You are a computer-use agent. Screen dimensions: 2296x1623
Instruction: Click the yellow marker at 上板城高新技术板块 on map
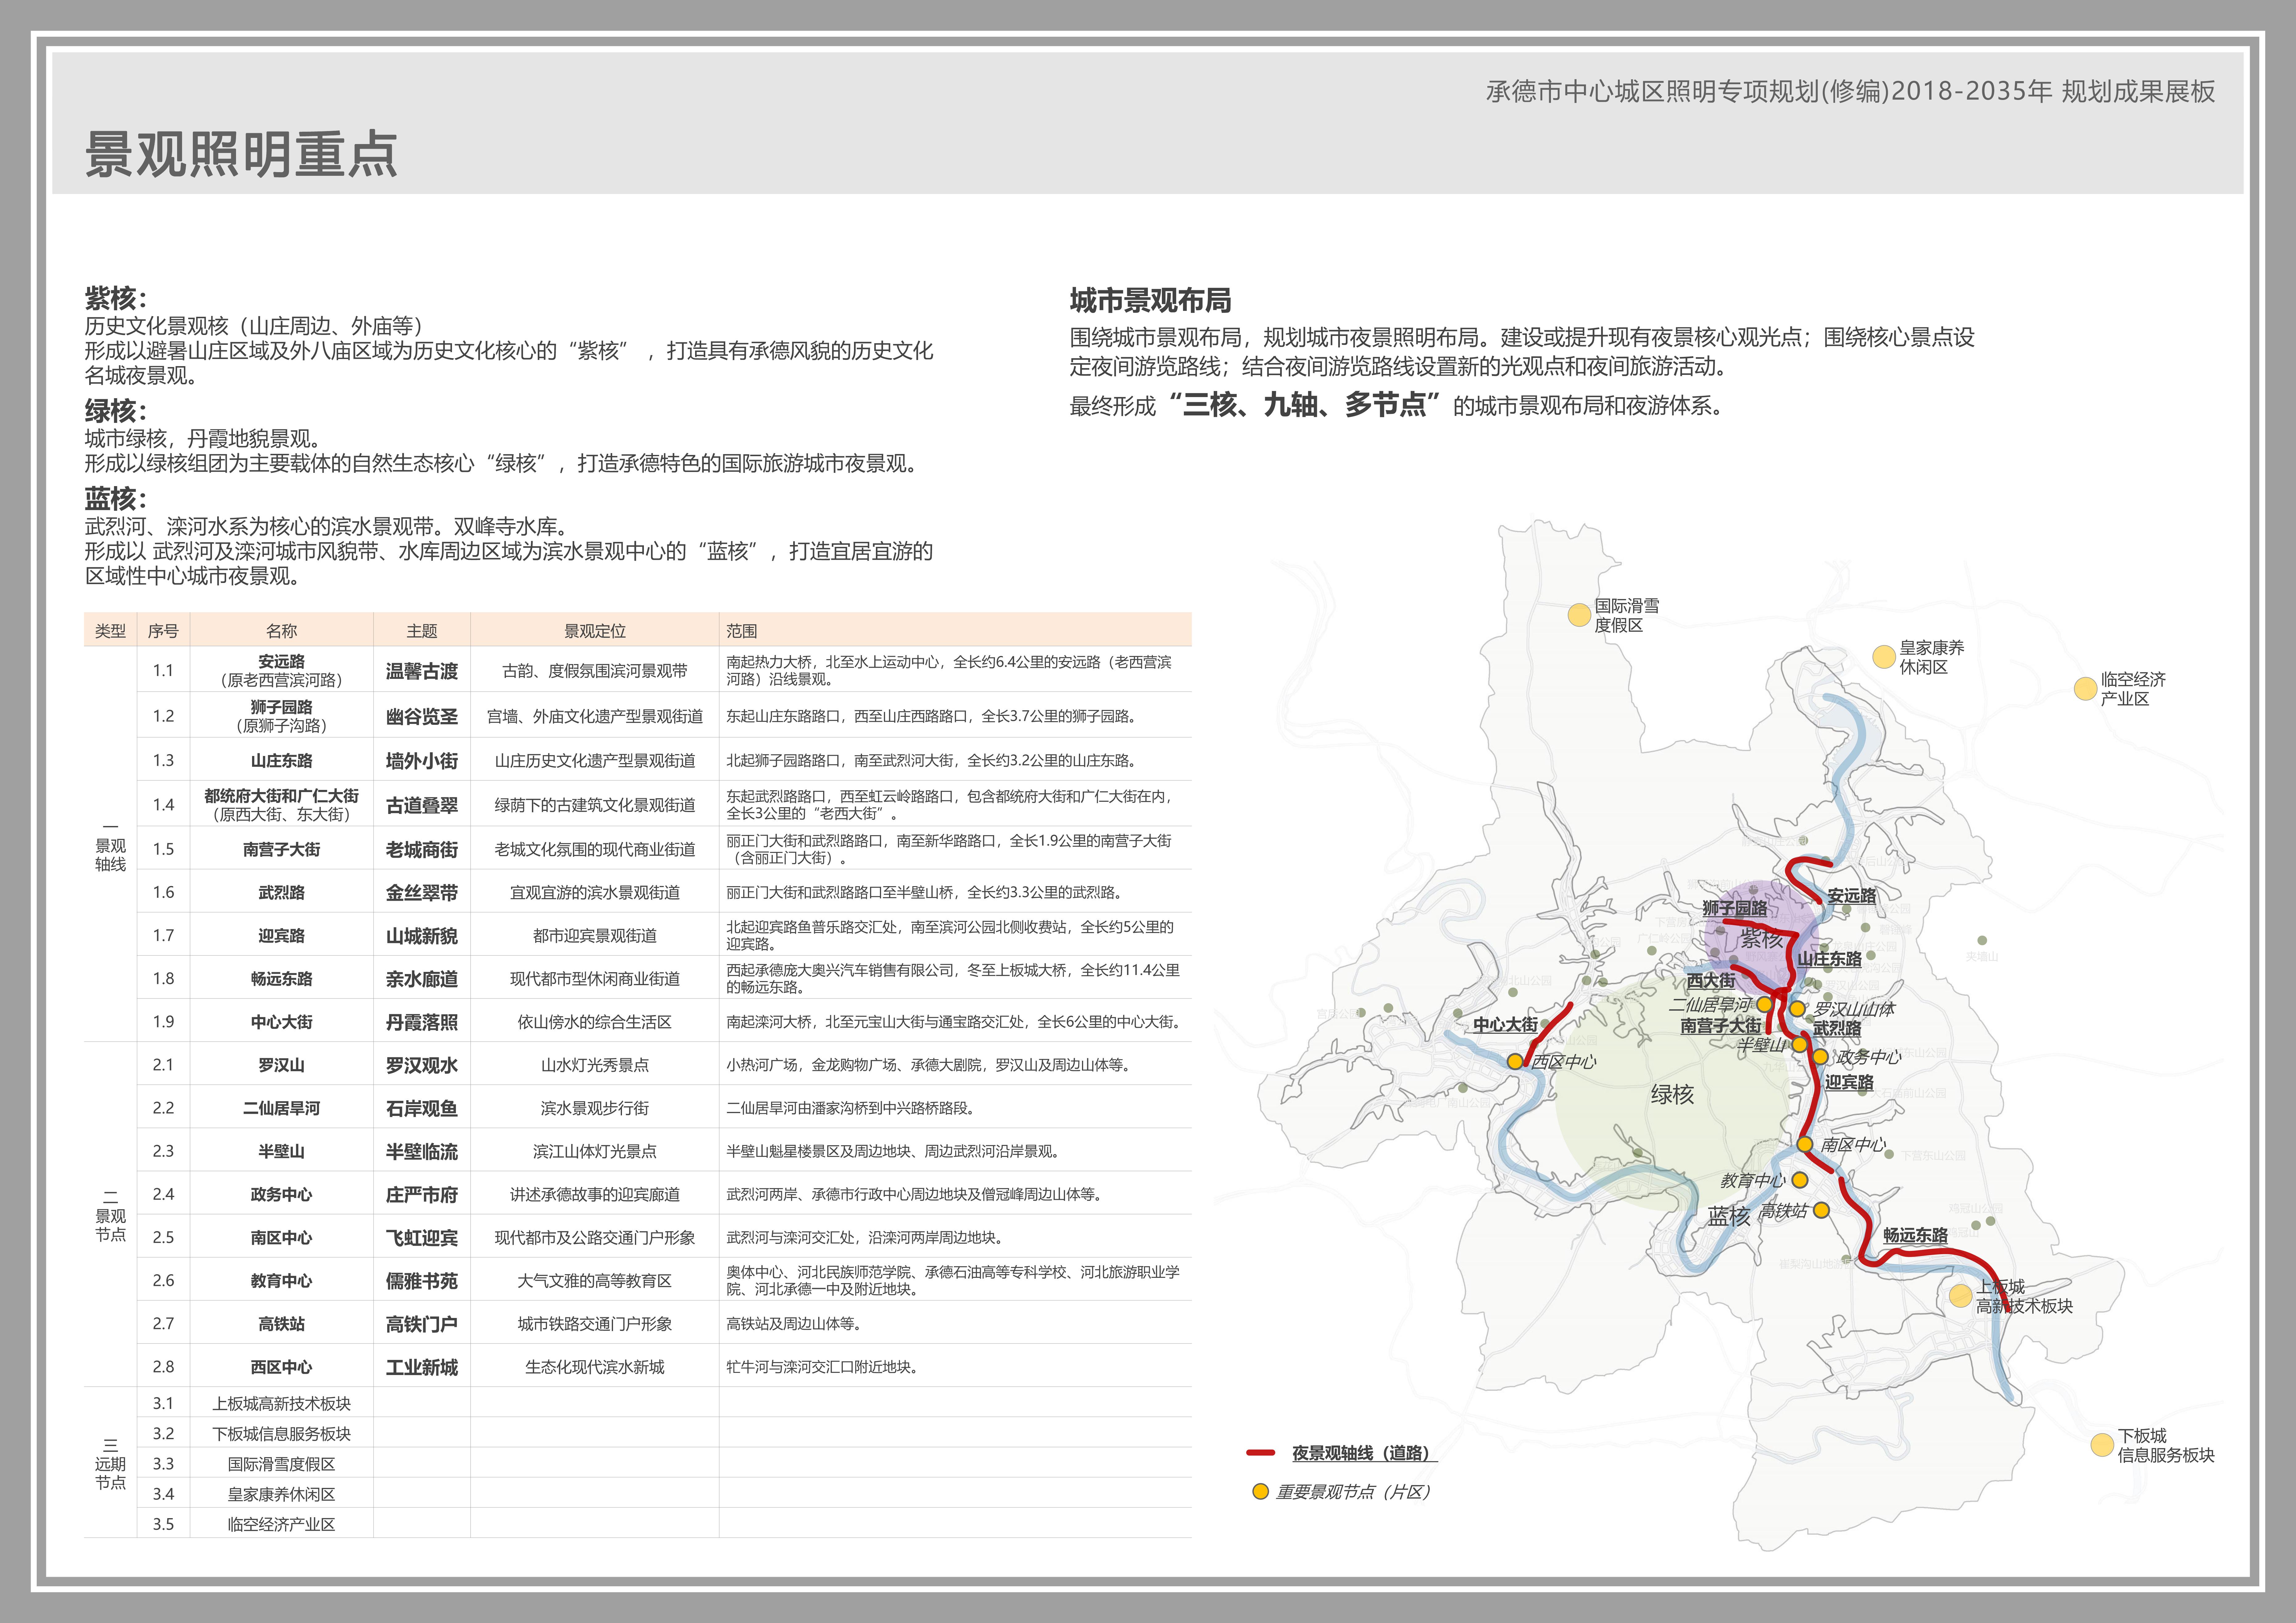click(1961, 1296)
